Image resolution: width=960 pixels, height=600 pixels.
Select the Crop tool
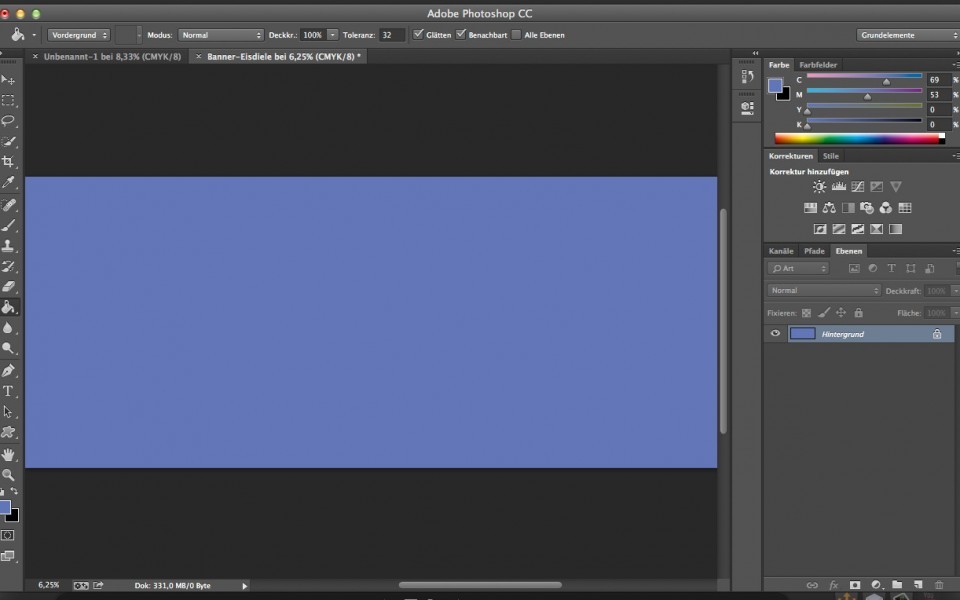8,162
